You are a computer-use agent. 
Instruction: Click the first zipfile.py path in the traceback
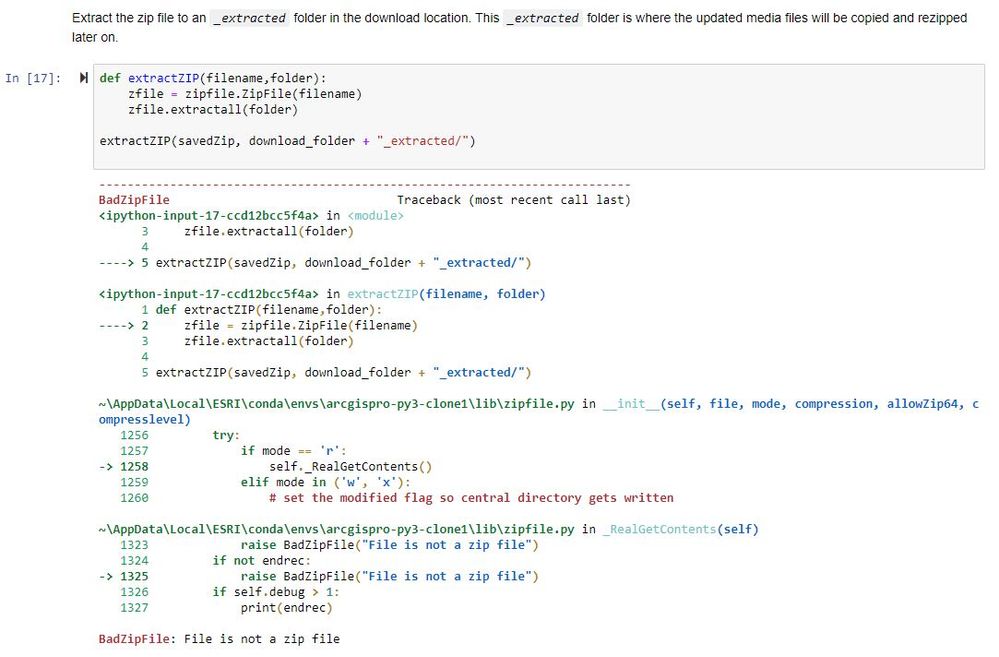pos(337,404)
